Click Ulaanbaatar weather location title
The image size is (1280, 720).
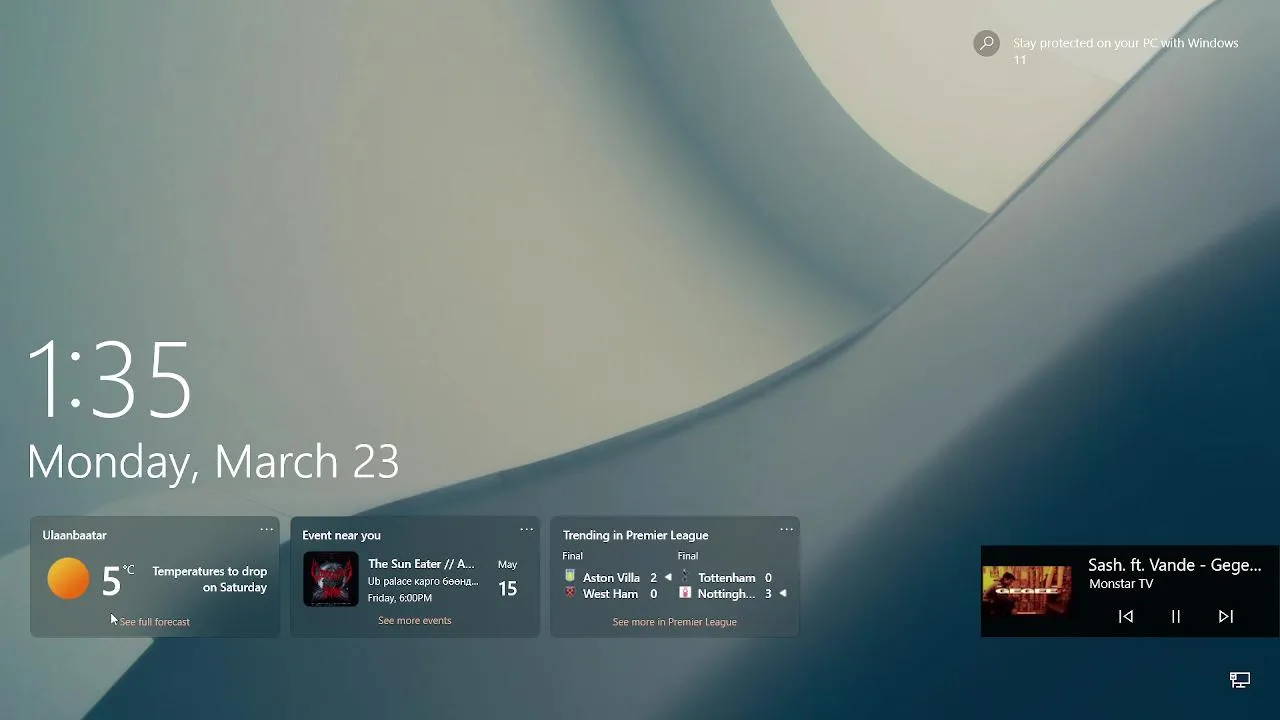(x=74, y=535)
